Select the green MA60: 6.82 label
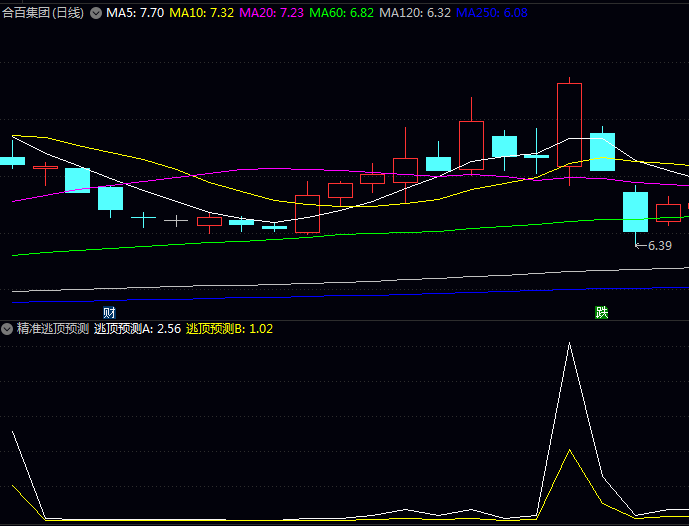The height and width of the screenshot is (526, 689). click(x=341, y=13)
